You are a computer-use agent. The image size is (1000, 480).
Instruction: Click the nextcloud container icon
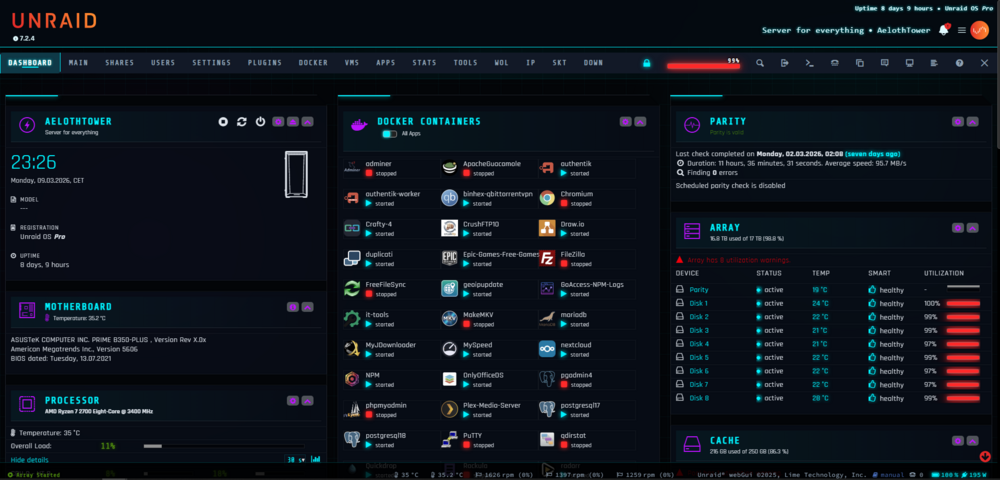point(547,349)
